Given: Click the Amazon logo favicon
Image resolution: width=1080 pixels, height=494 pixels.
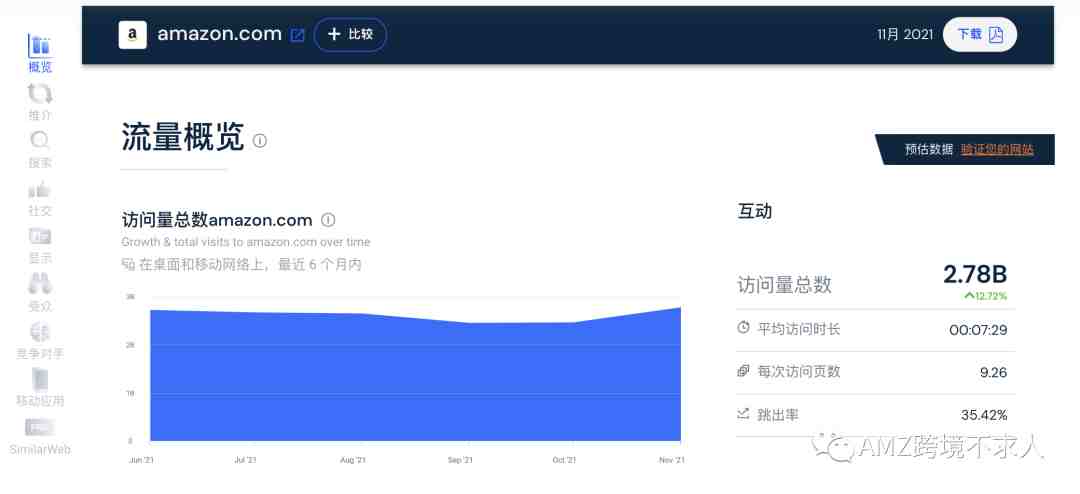Looking at the screenshot, I should click(132, 34).
